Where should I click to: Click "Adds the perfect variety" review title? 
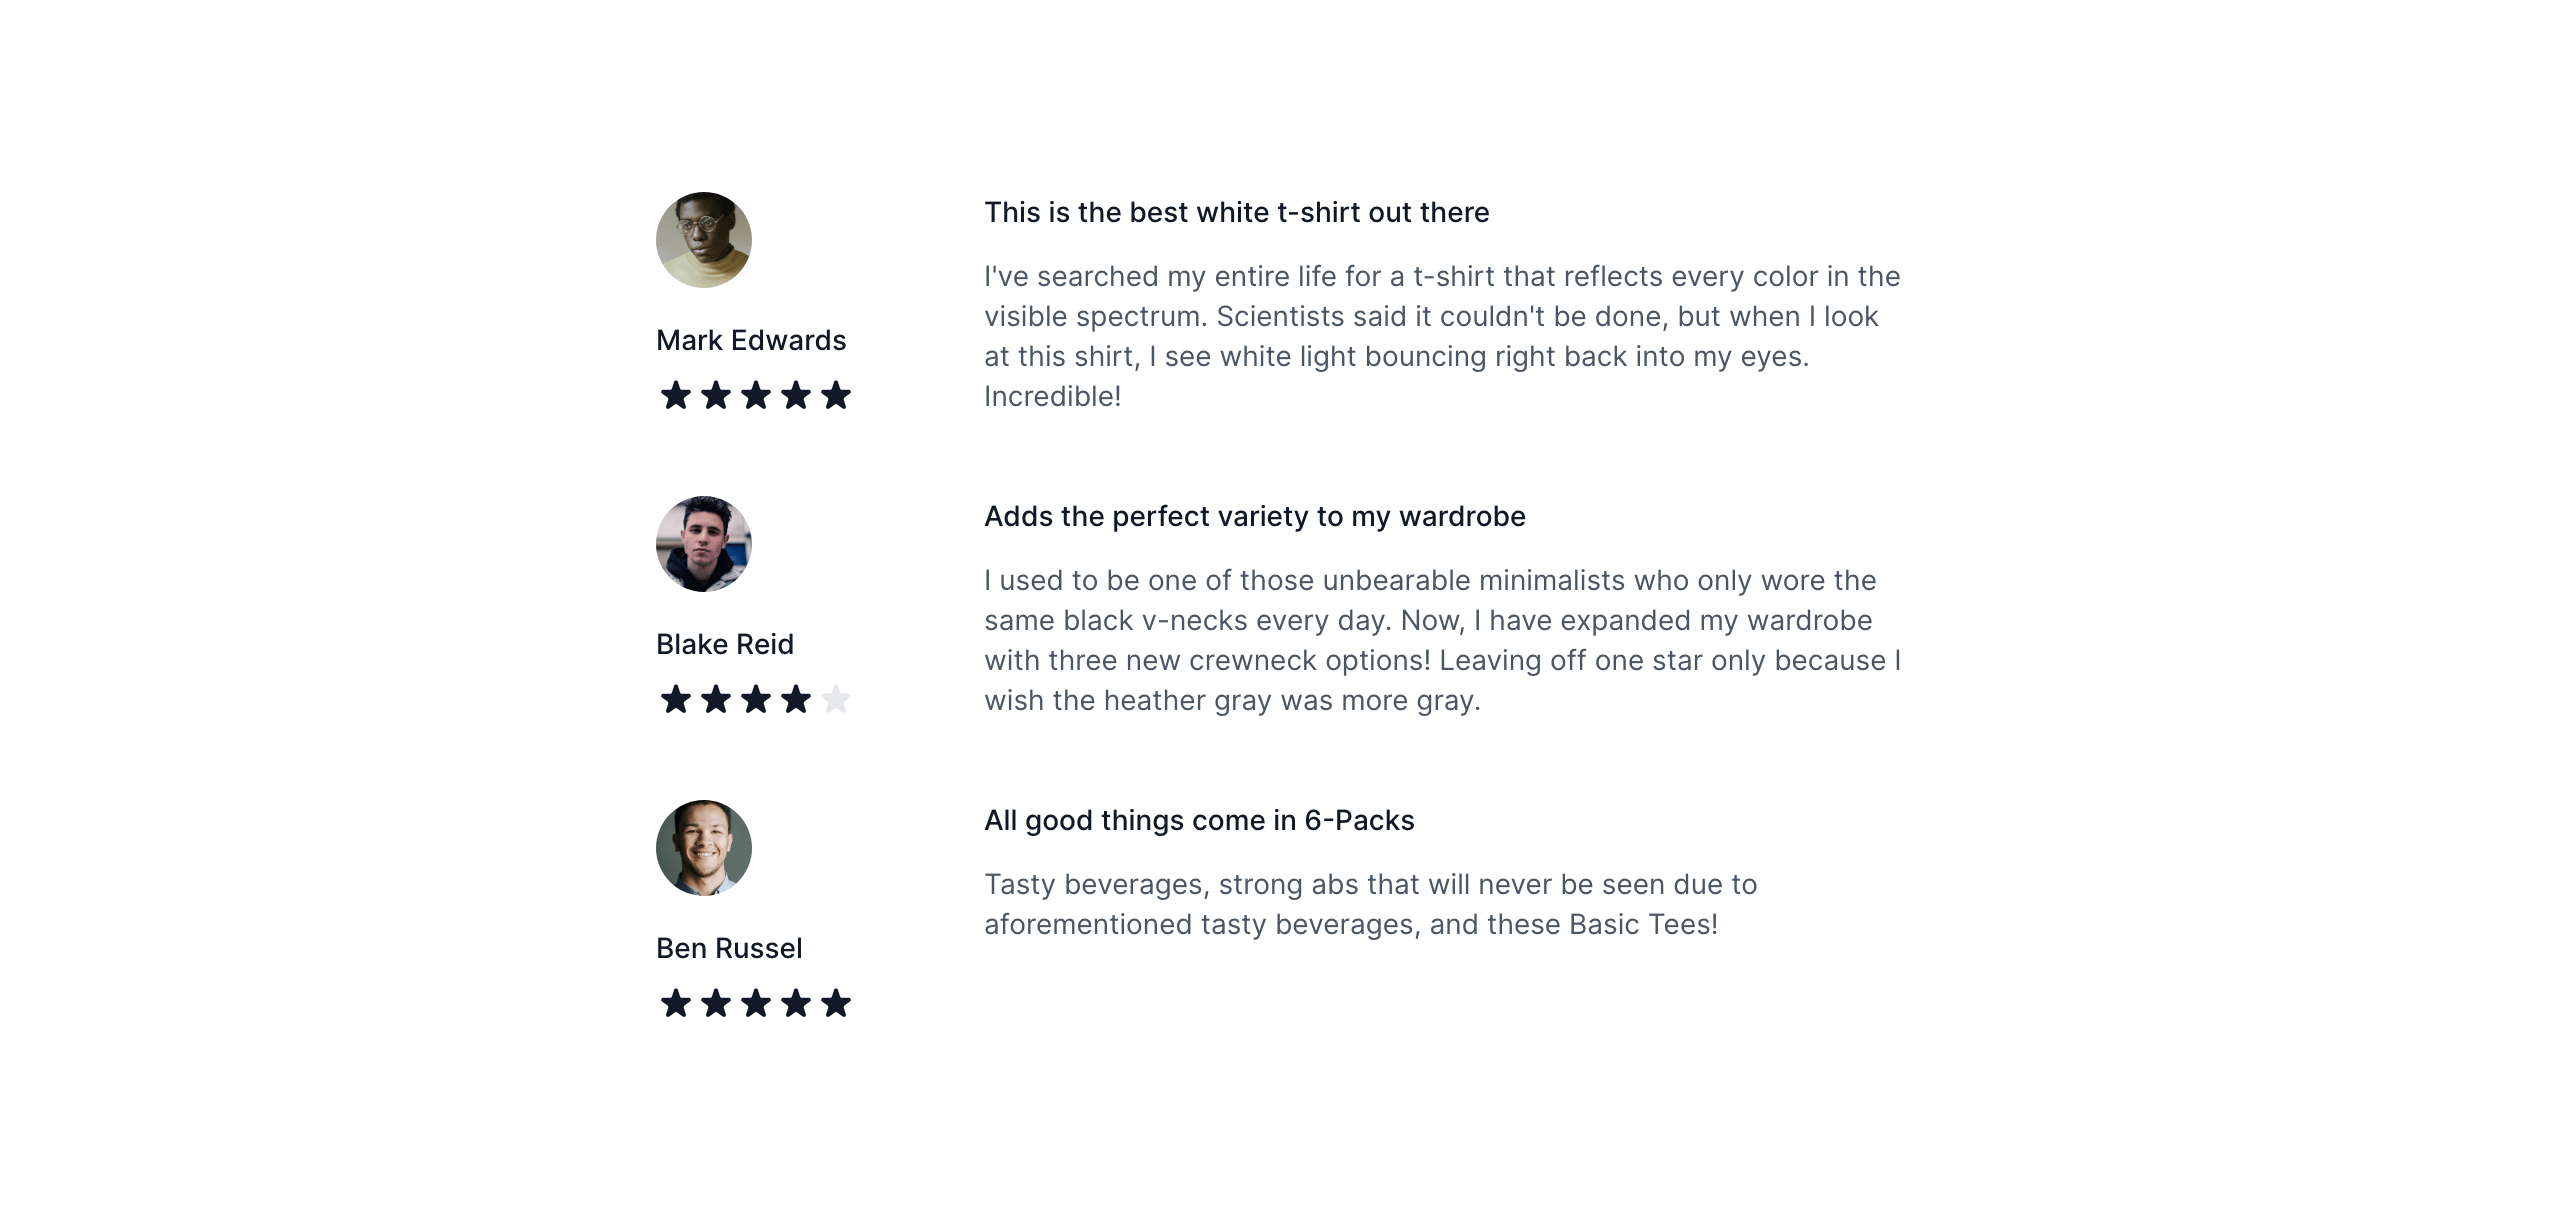pyautogui.click(x=1254, y=517)
